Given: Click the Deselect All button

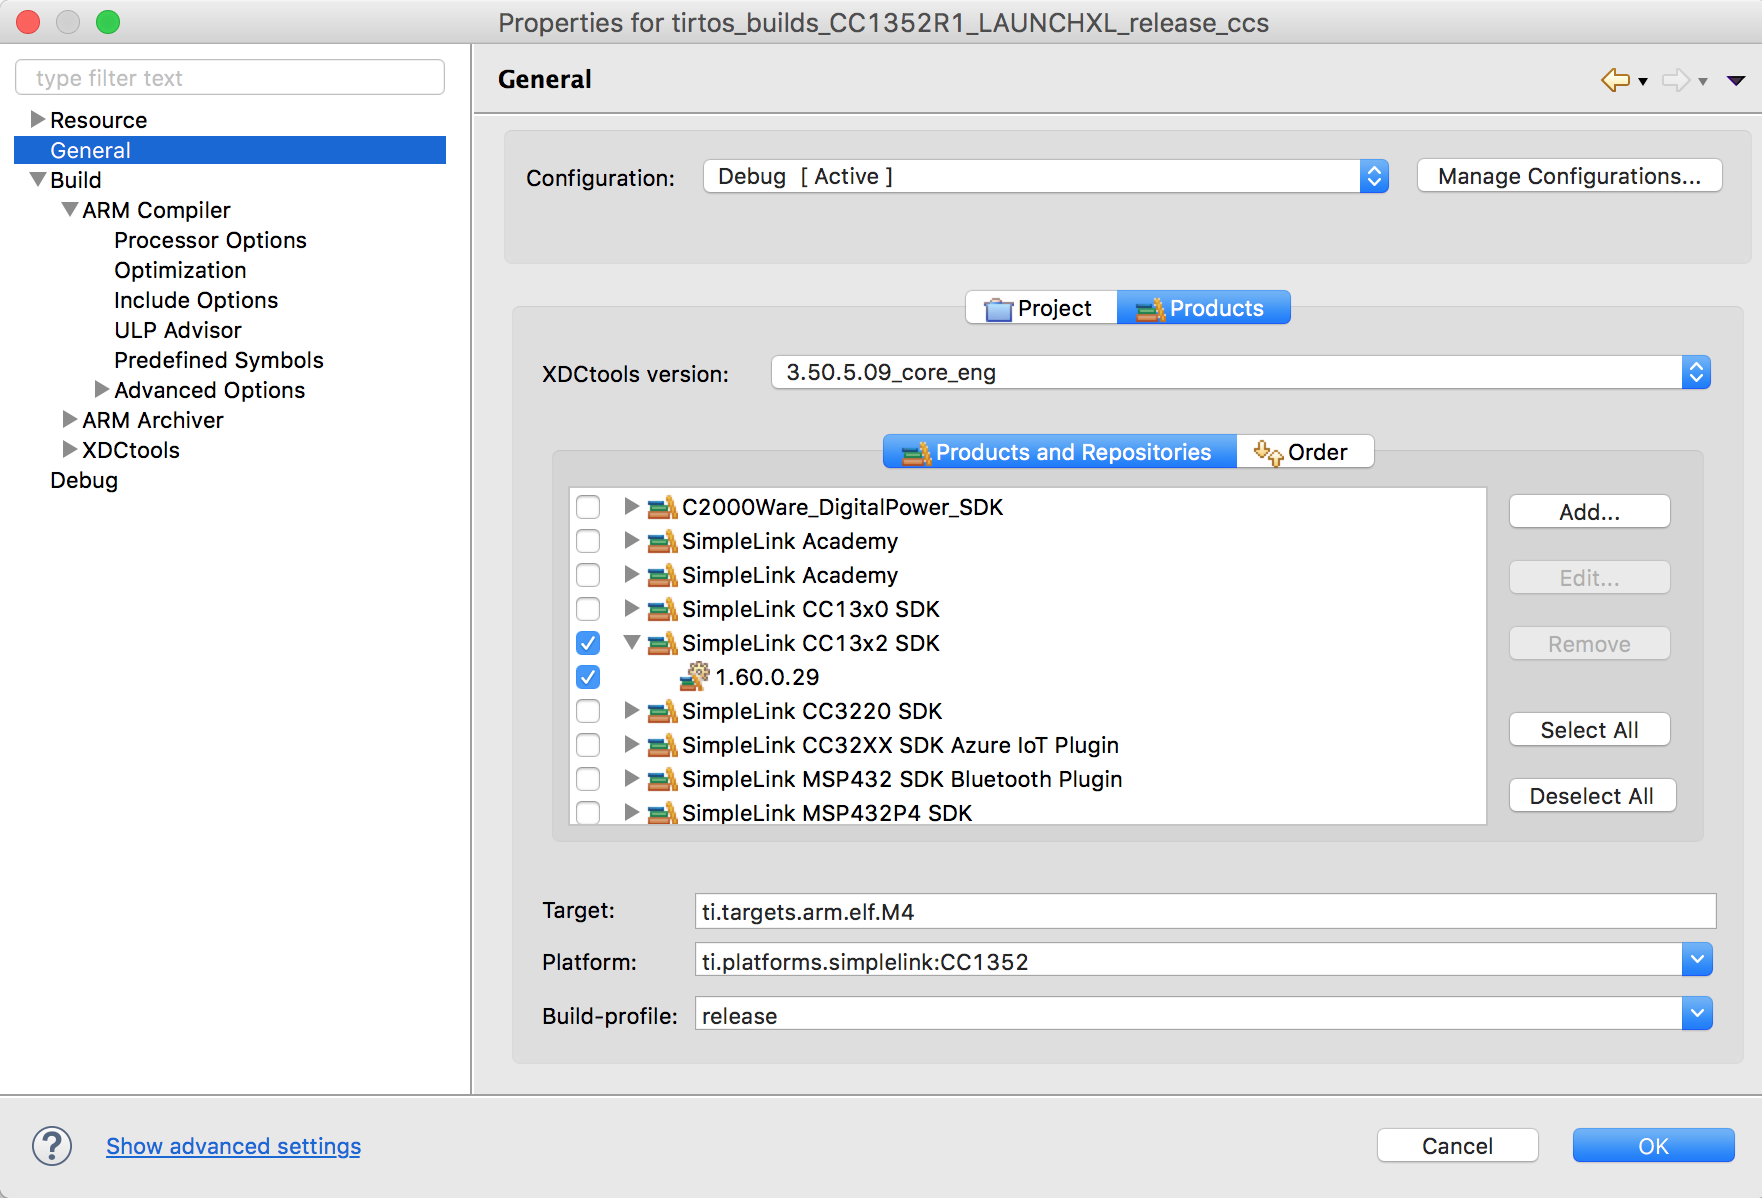Looking at the screenshot, I should point(1592,796).
